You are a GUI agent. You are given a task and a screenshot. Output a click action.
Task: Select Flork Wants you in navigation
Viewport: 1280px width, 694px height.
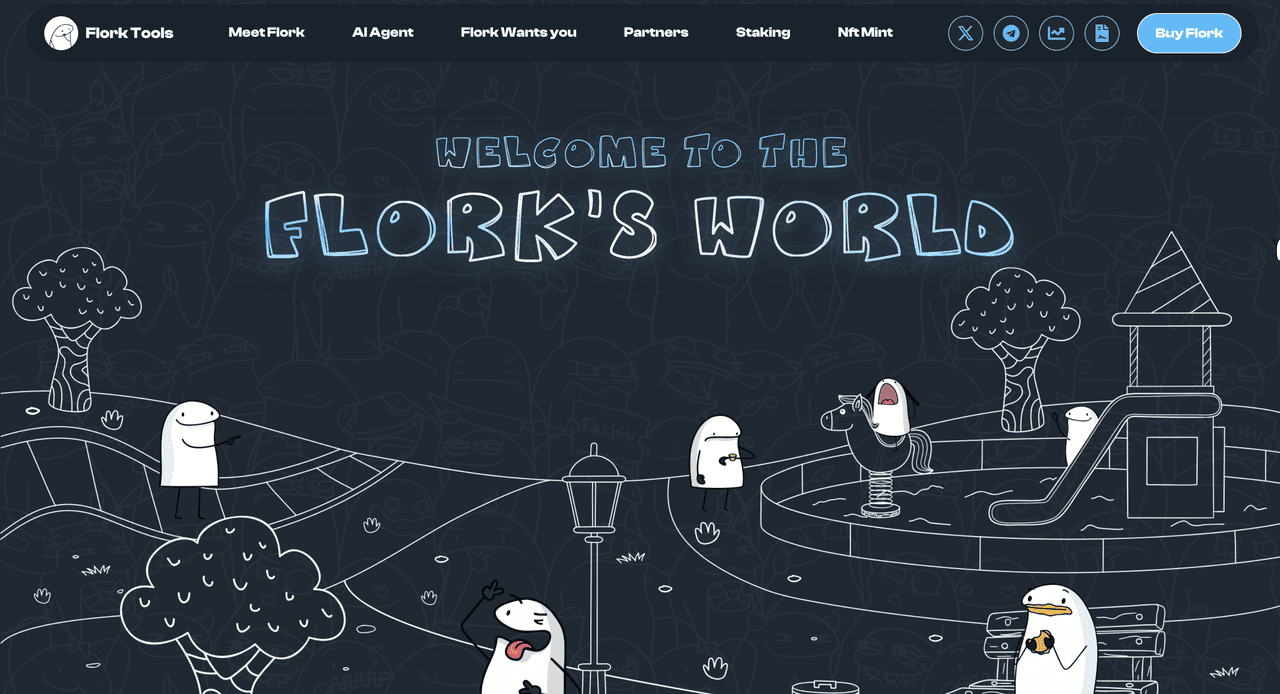pyautogui.click(x=518, y=32)
